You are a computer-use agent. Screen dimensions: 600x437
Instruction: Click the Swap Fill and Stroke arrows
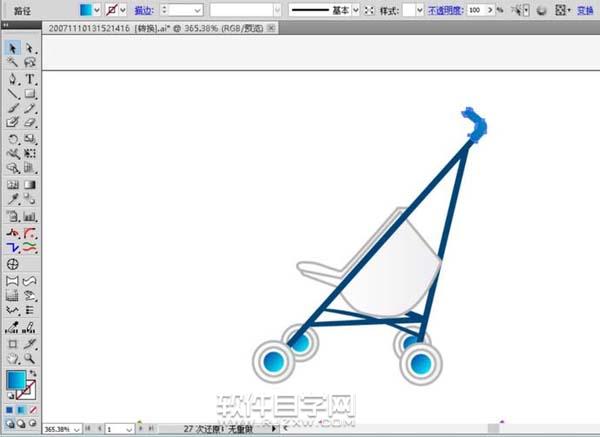coord(33,373)
